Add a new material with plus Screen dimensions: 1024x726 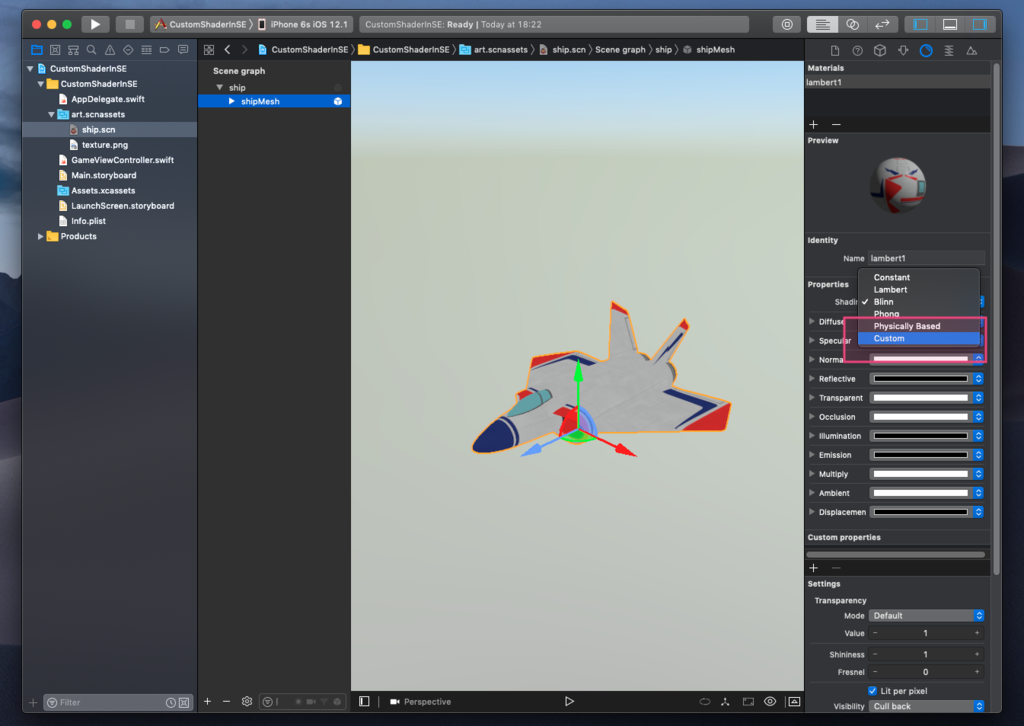814,124
